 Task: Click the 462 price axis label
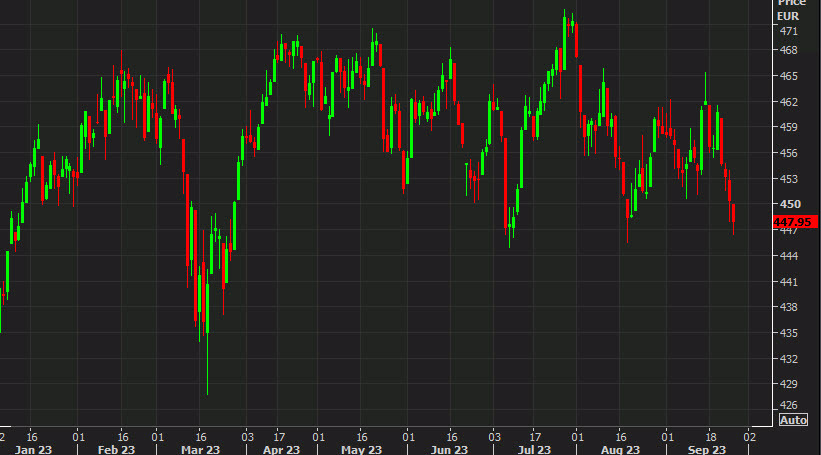pos(789,102)
